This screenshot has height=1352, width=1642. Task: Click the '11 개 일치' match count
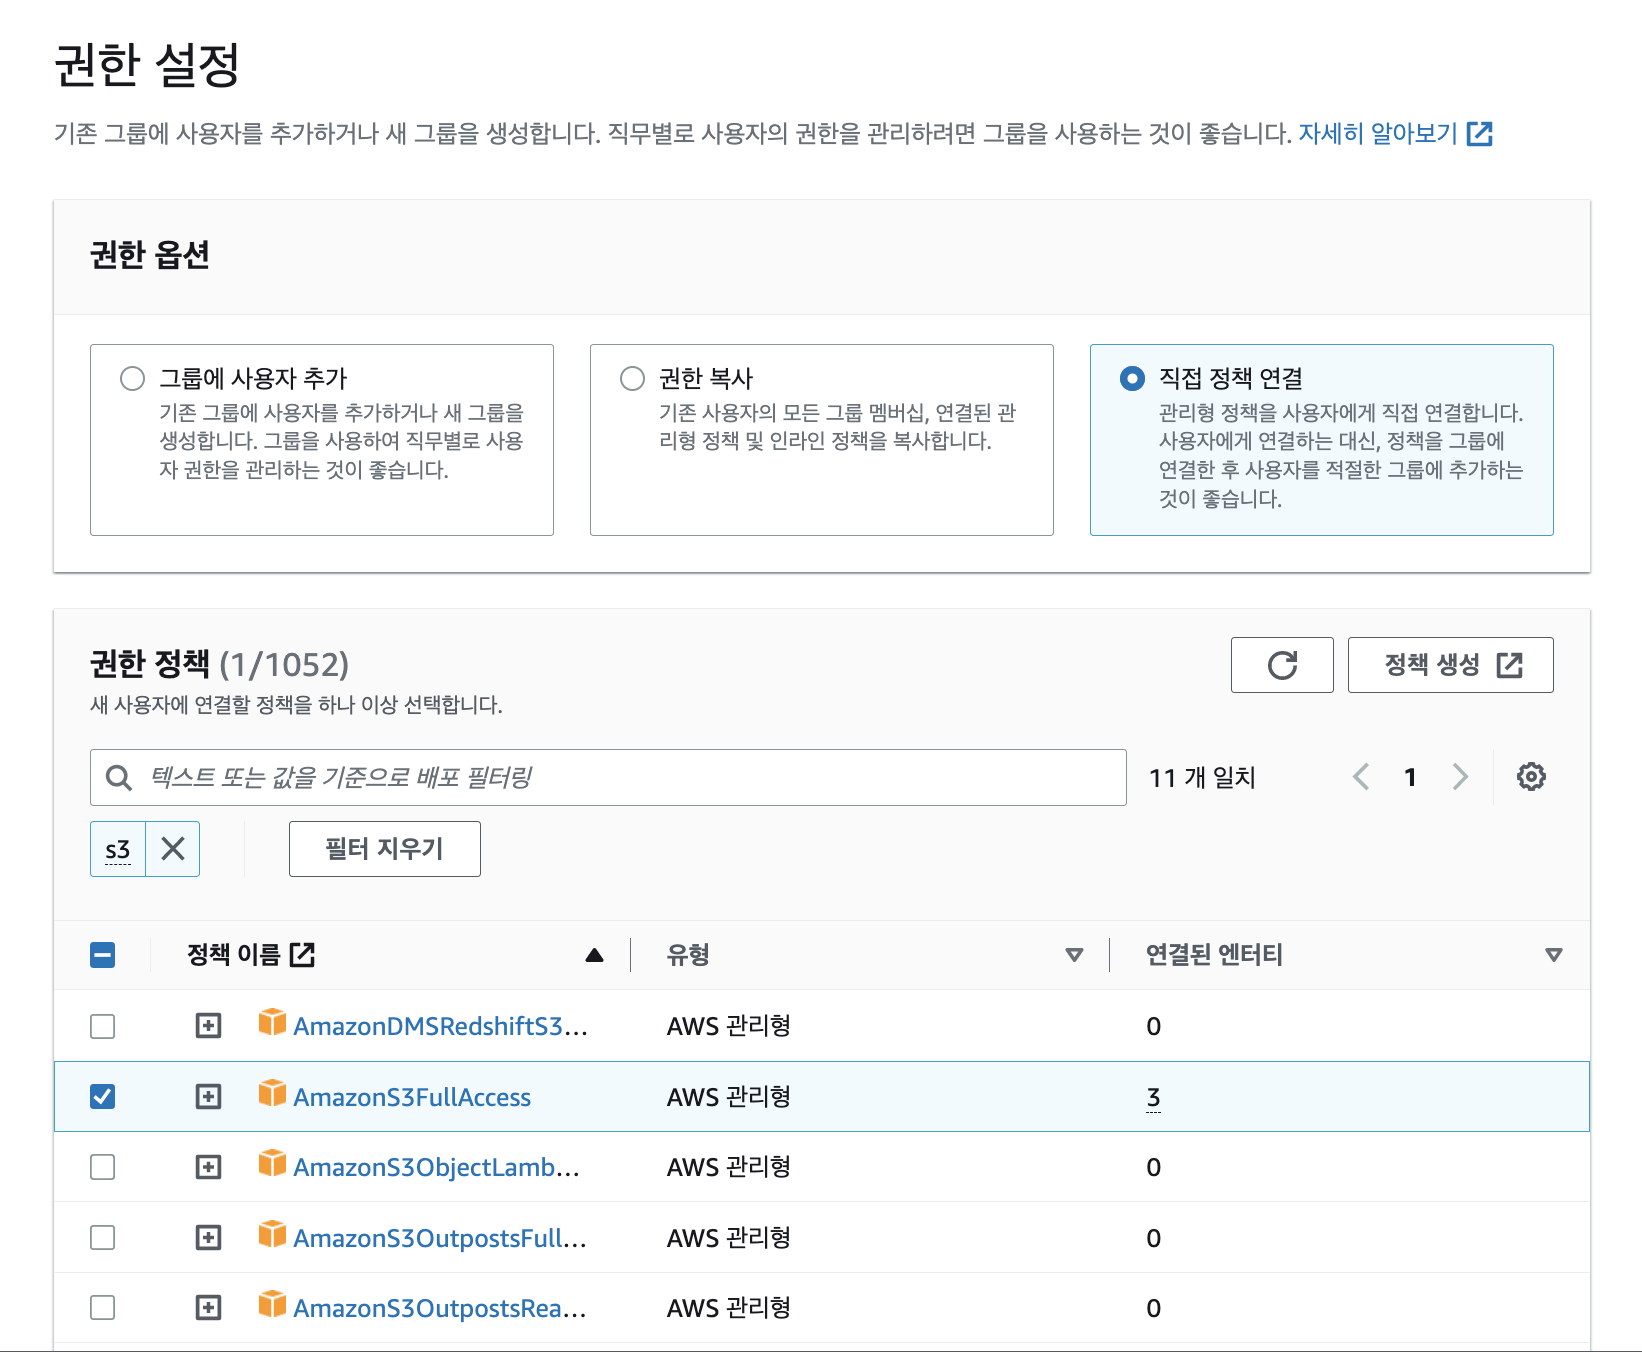(x=1202, y=777)
